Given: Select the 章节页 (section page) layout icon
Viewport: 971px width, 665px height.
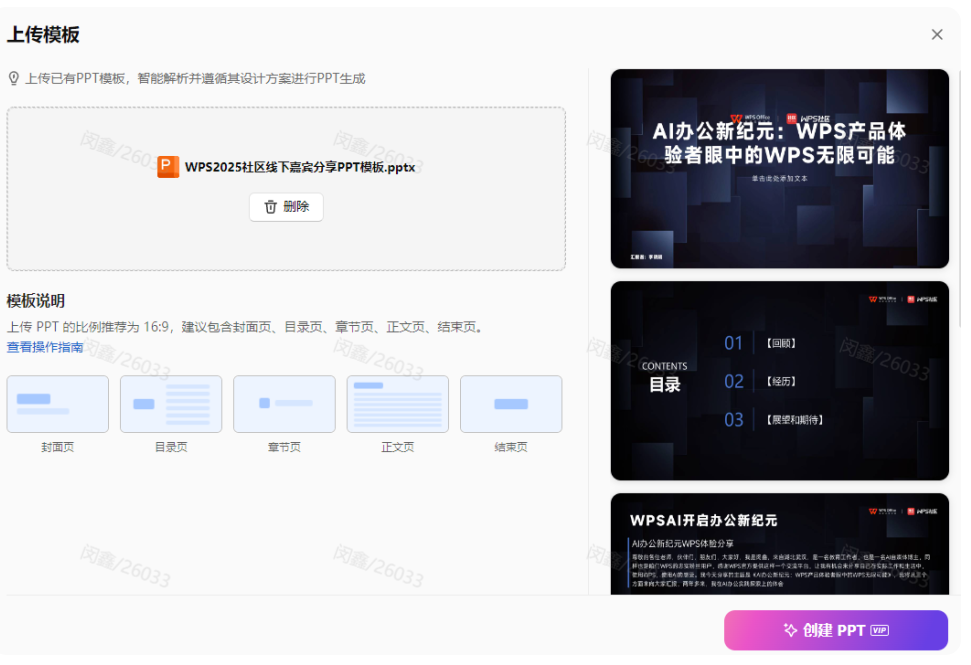Looking at the screenshot, I should tap(284, 404).
